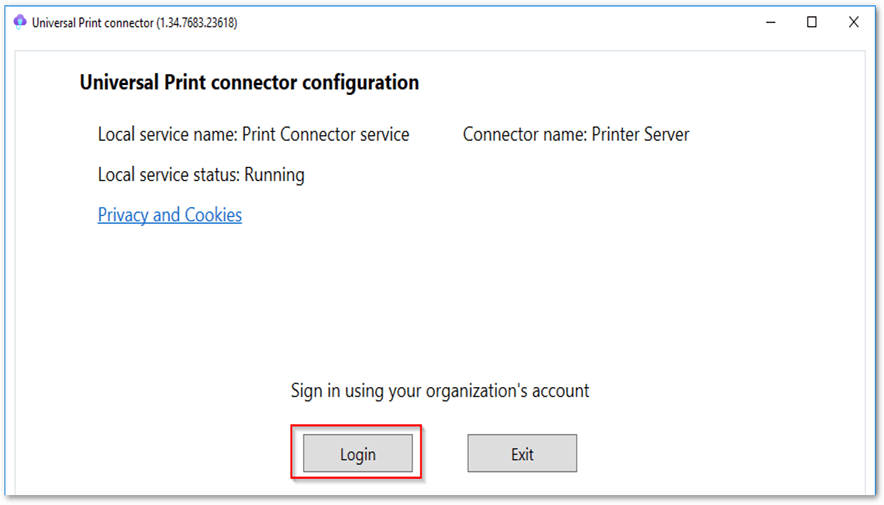Click the Local service status label
The height and width of the screenshot is (505, 884).
(169, 175)
